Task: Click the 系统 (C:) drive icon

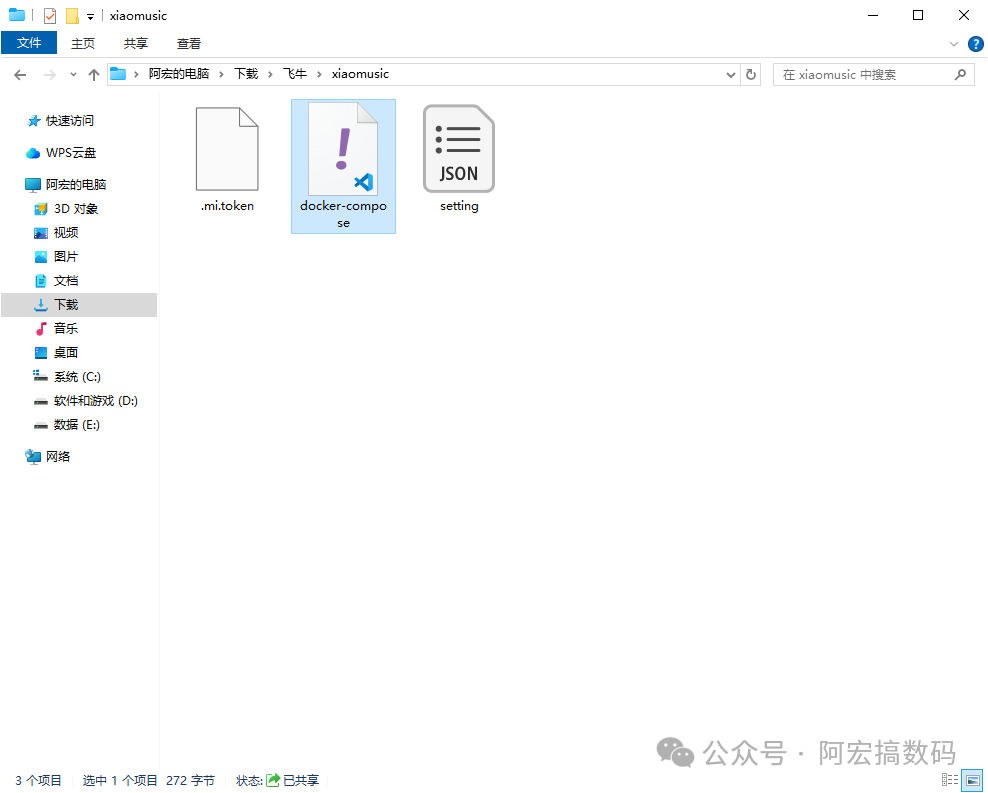Action: coord(40,376)
